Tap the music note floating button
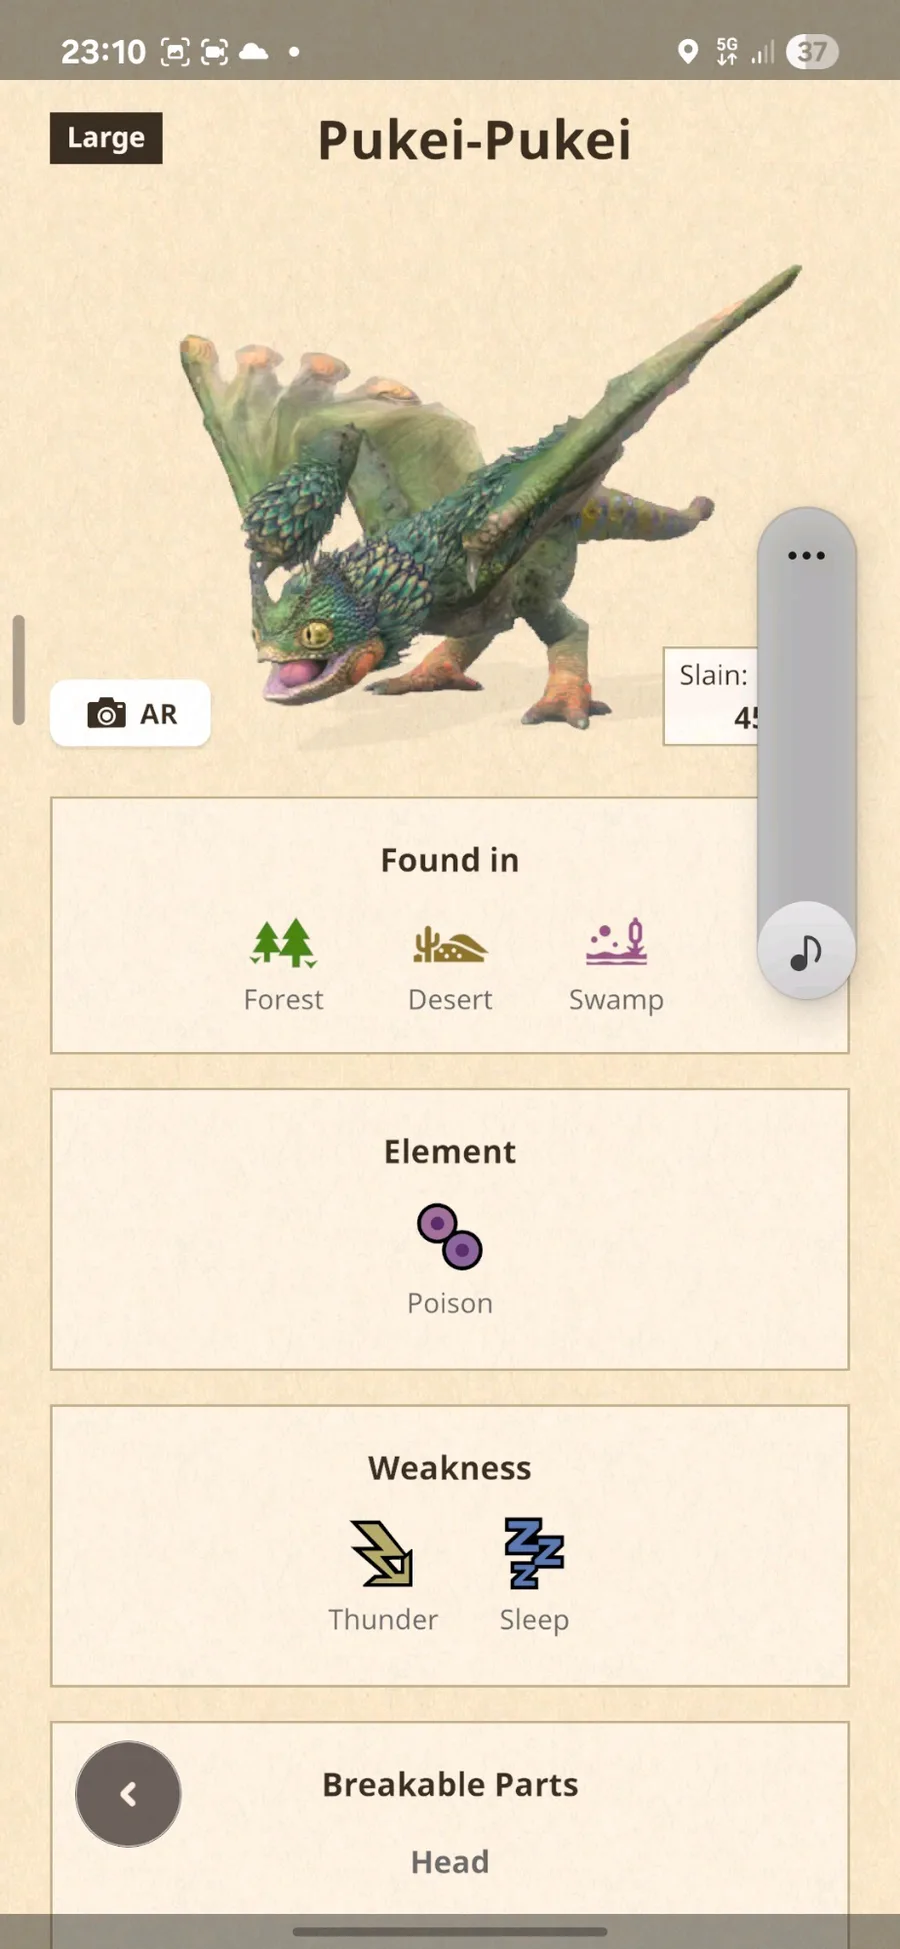 pyautogui.click(x=806, y=951)
